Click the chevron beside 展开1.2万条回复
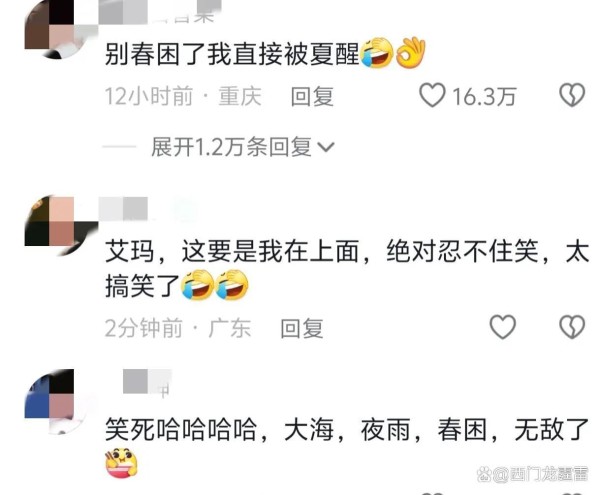 (326, 148)
